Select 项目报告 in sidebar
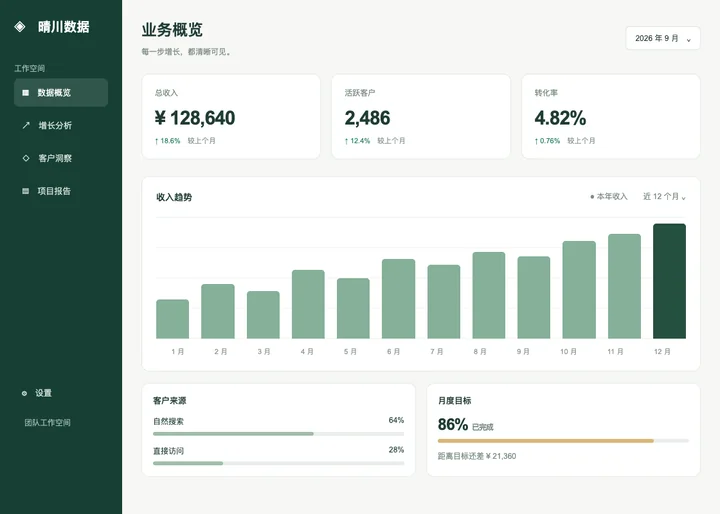720x514 pixels. 61,191
